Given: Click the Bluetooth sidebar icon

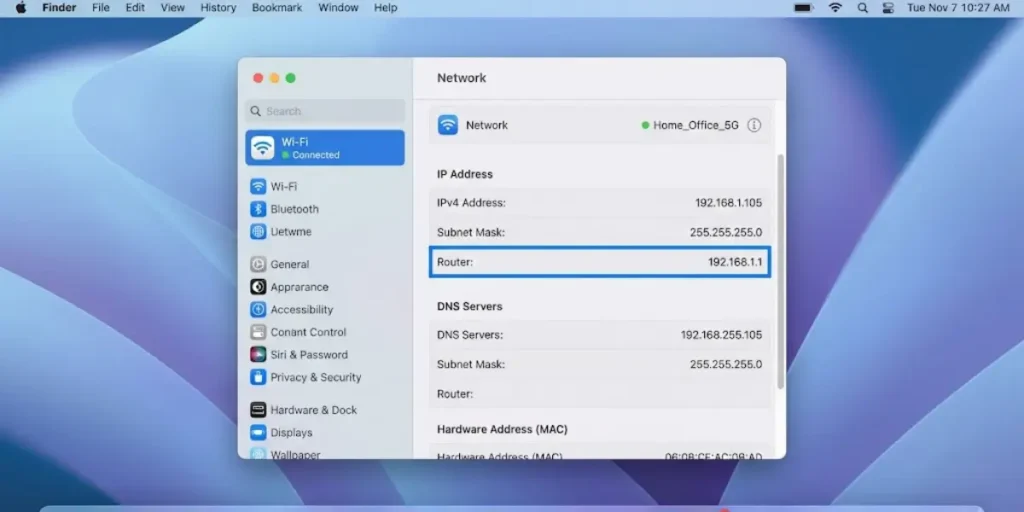Looking at the screenshot, I should (x=258, y=209).
